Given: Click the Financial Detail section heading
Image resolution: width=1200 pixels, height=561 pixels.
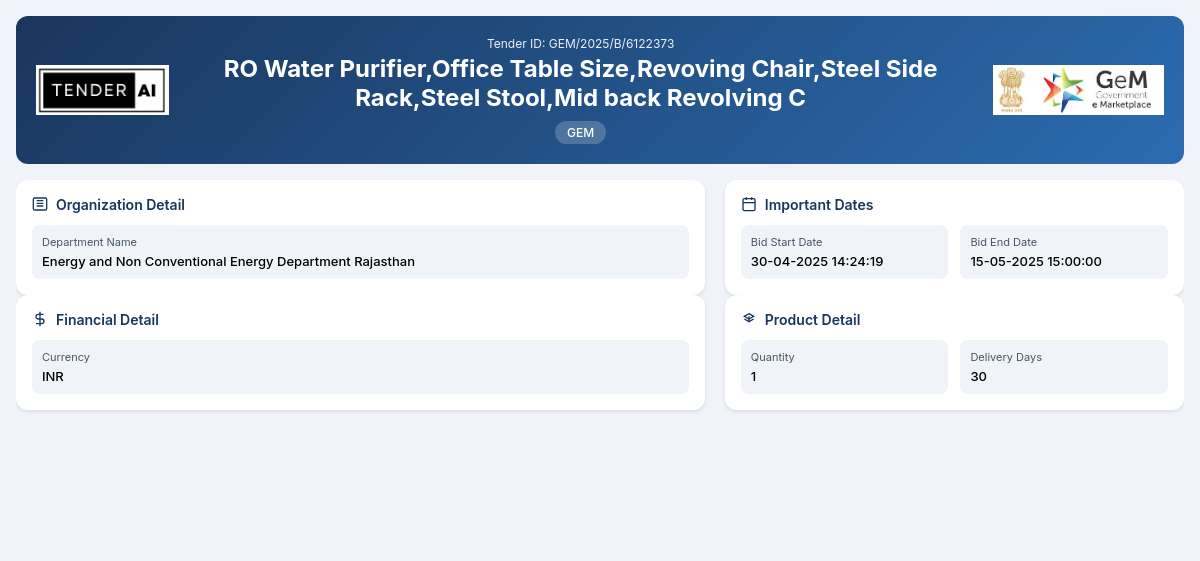Looking at the screenshot, I should (x=107, y=320).
